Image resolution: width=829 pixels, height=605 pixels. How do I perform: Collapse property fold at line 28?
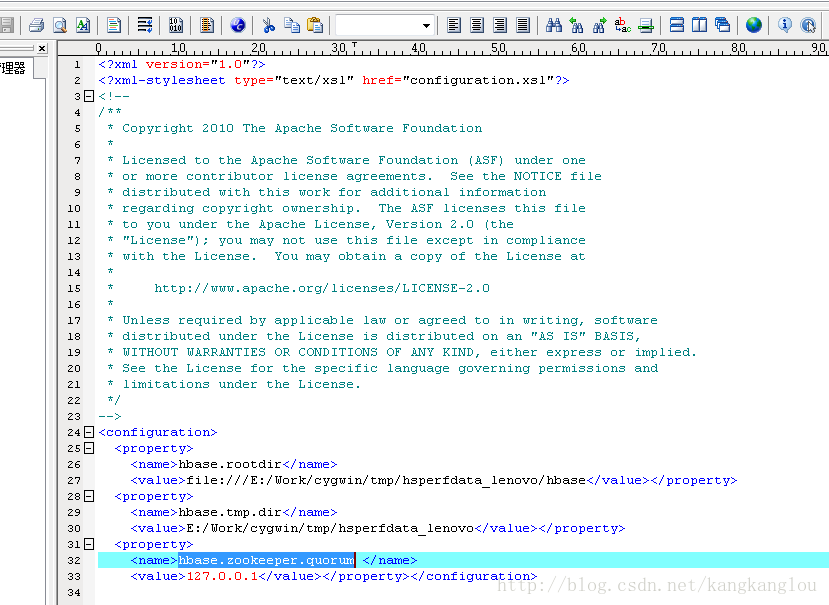[x=89, y=496]
